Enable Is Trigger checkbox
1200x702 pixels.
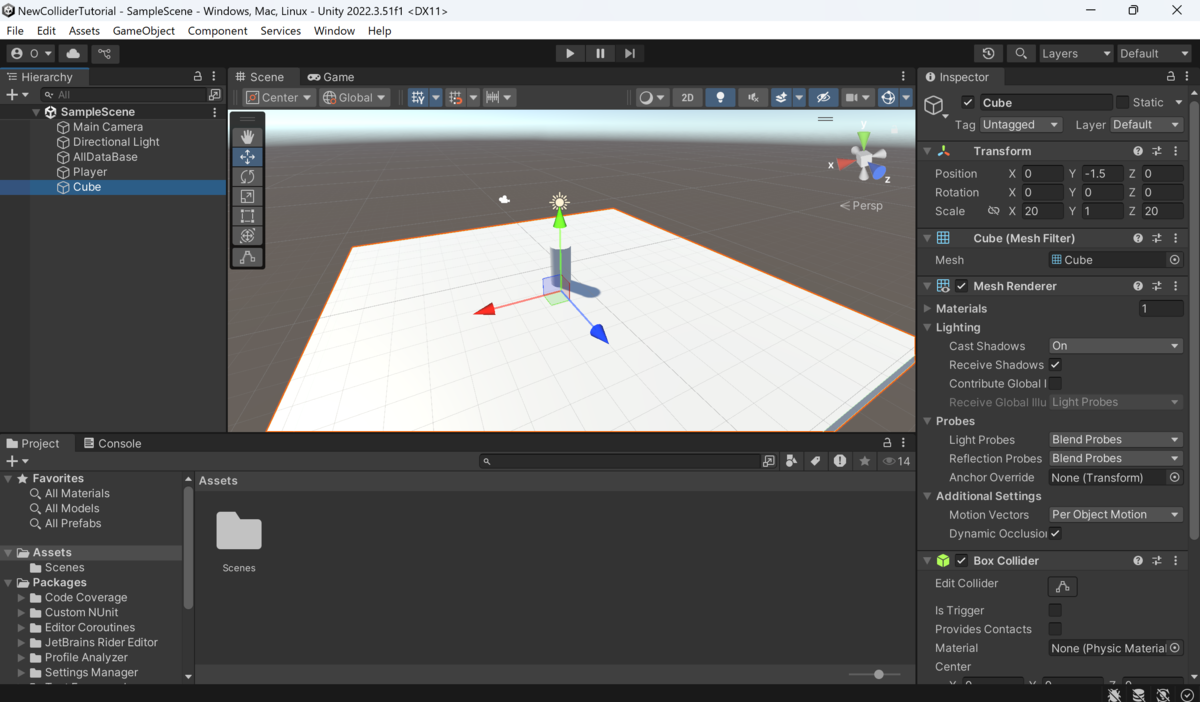(x=1055, y=610)
